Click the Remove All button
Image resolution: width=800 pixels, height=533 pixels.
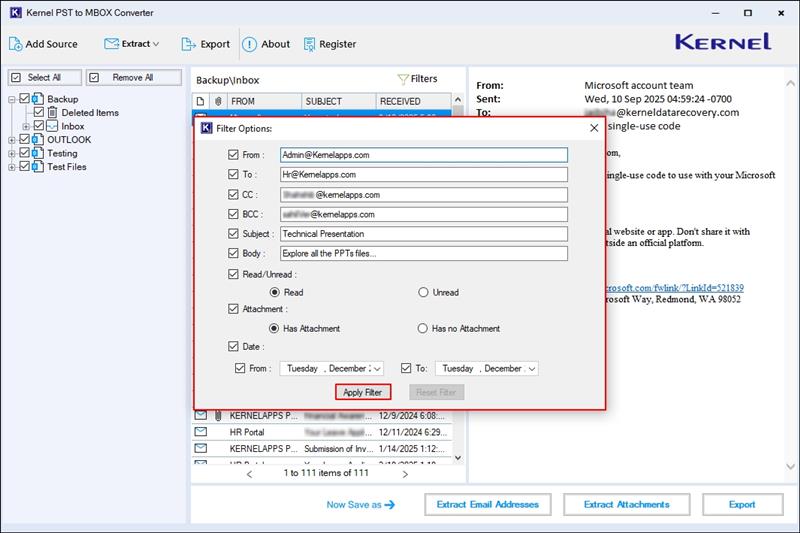(134, 78)
